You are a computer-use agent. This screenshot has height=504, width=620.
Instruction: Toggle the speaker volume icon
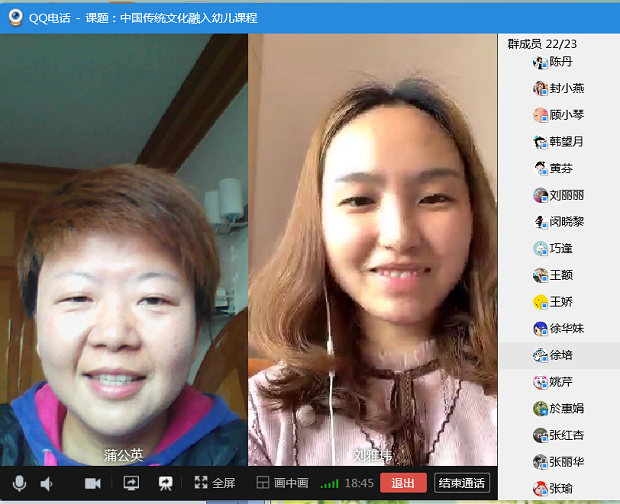tap(46, 483)
